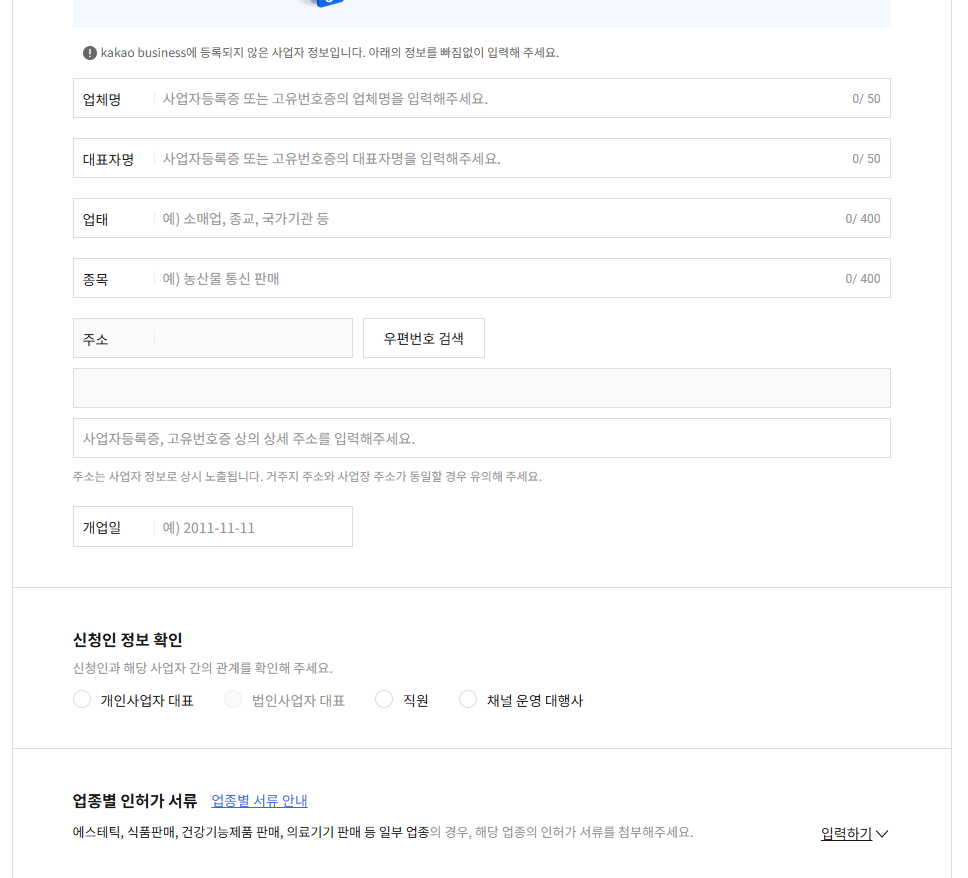Choose the 채널 운영 대행사 radio option

coord(468,700)
